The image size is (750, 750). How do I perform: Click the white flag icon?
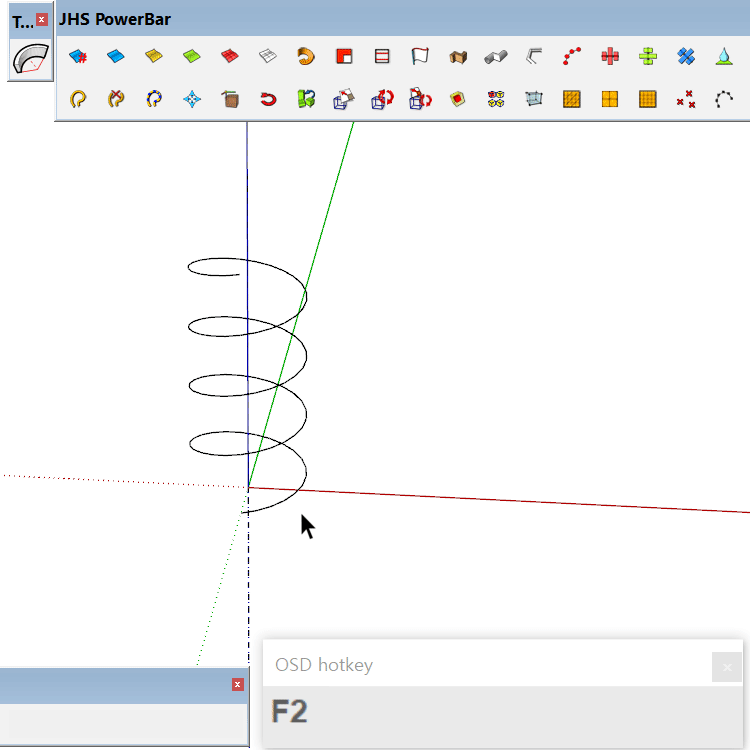point(419,56)
